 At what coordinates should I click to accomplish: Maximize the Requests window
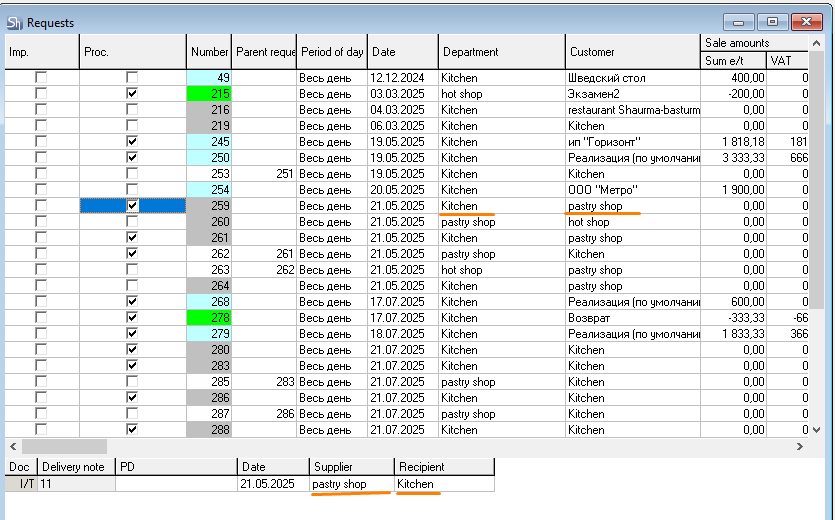[771, 21]
